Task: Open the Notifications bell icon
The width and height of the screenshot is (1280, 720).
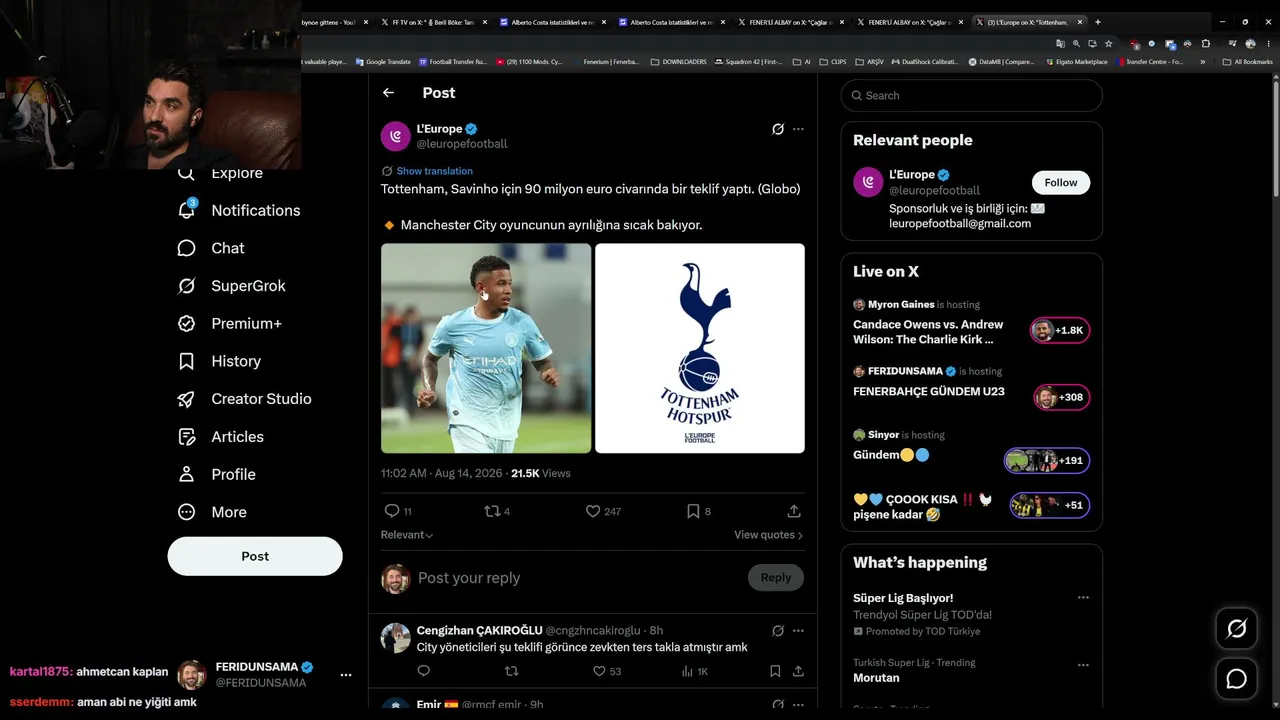Action: coord(186,210)
